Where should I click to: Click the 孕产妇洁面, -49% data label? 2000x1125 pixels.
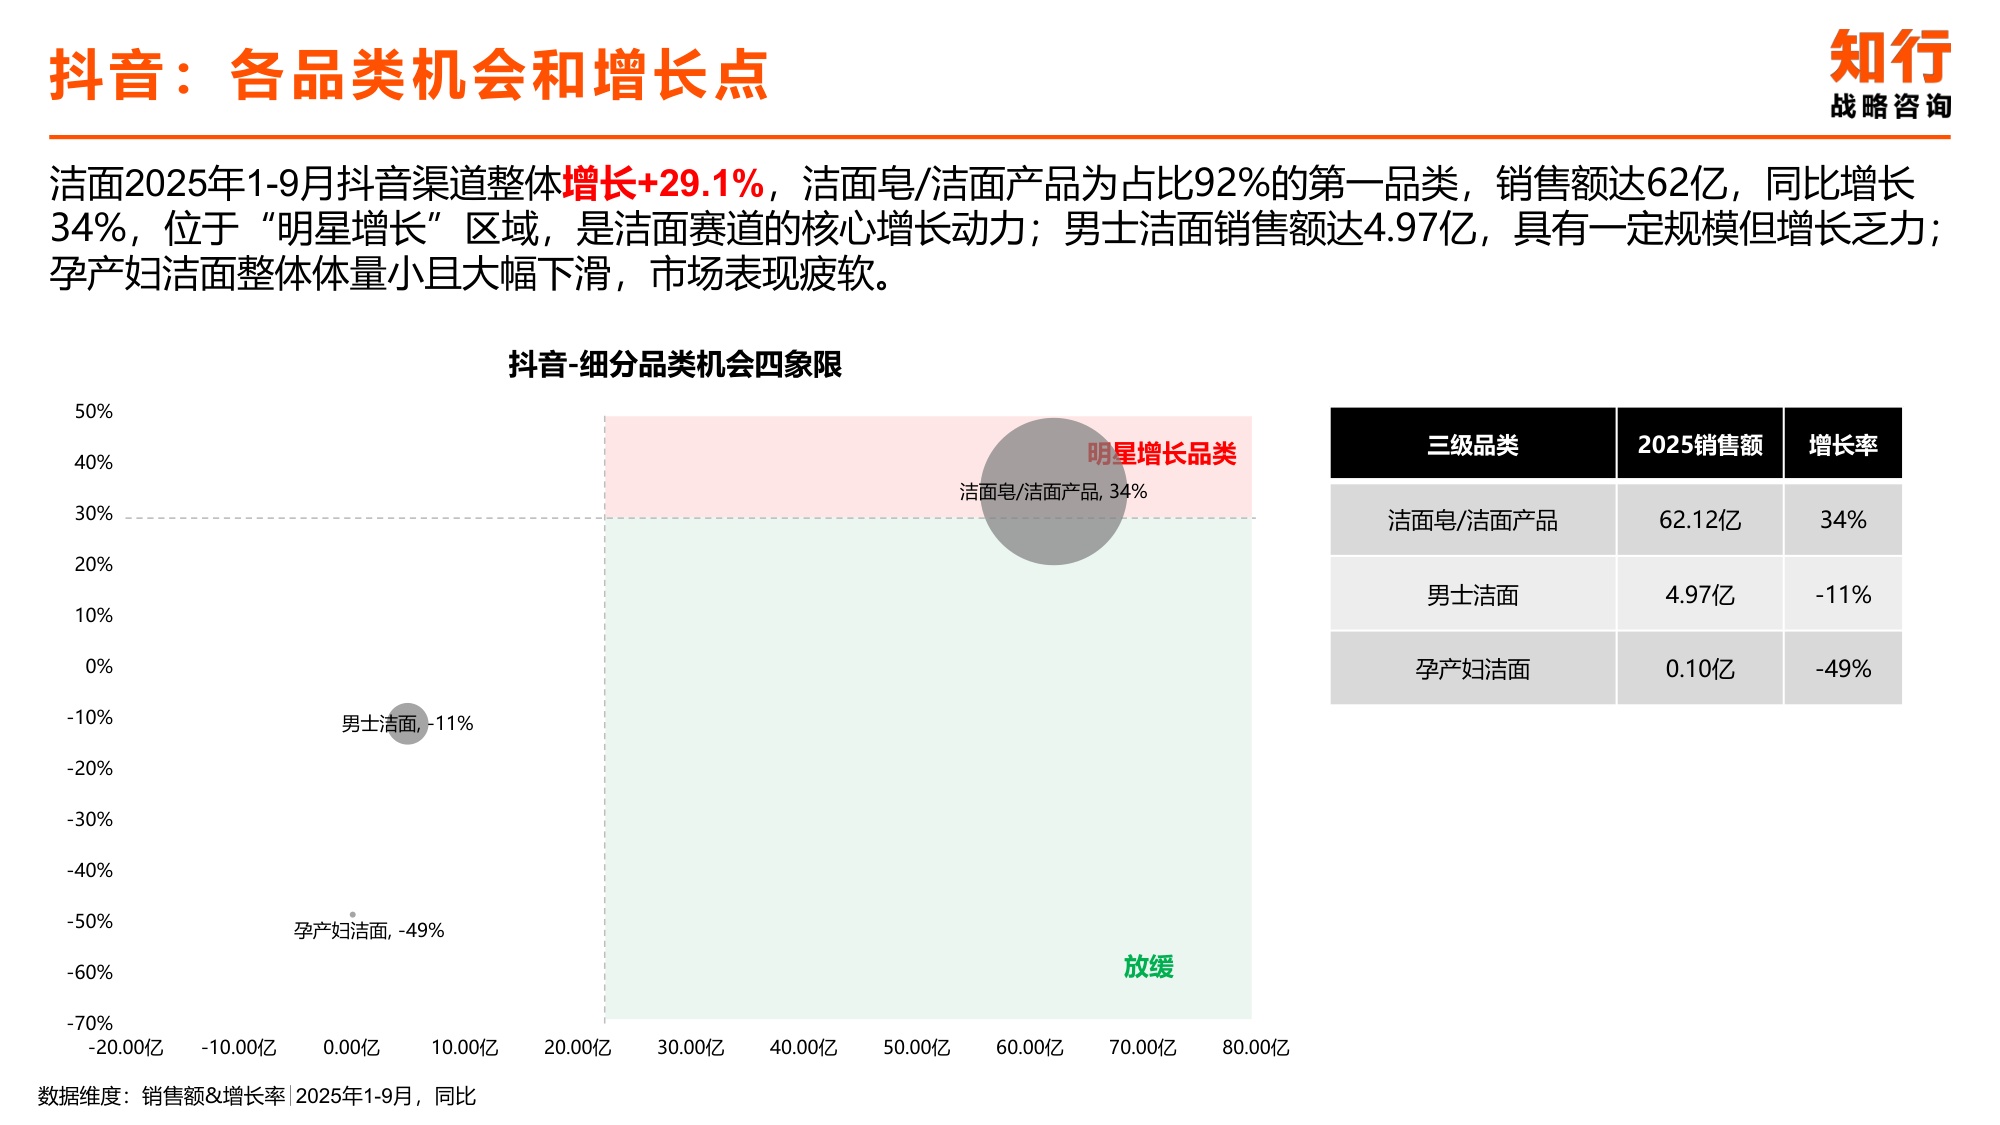pos(369,930)
